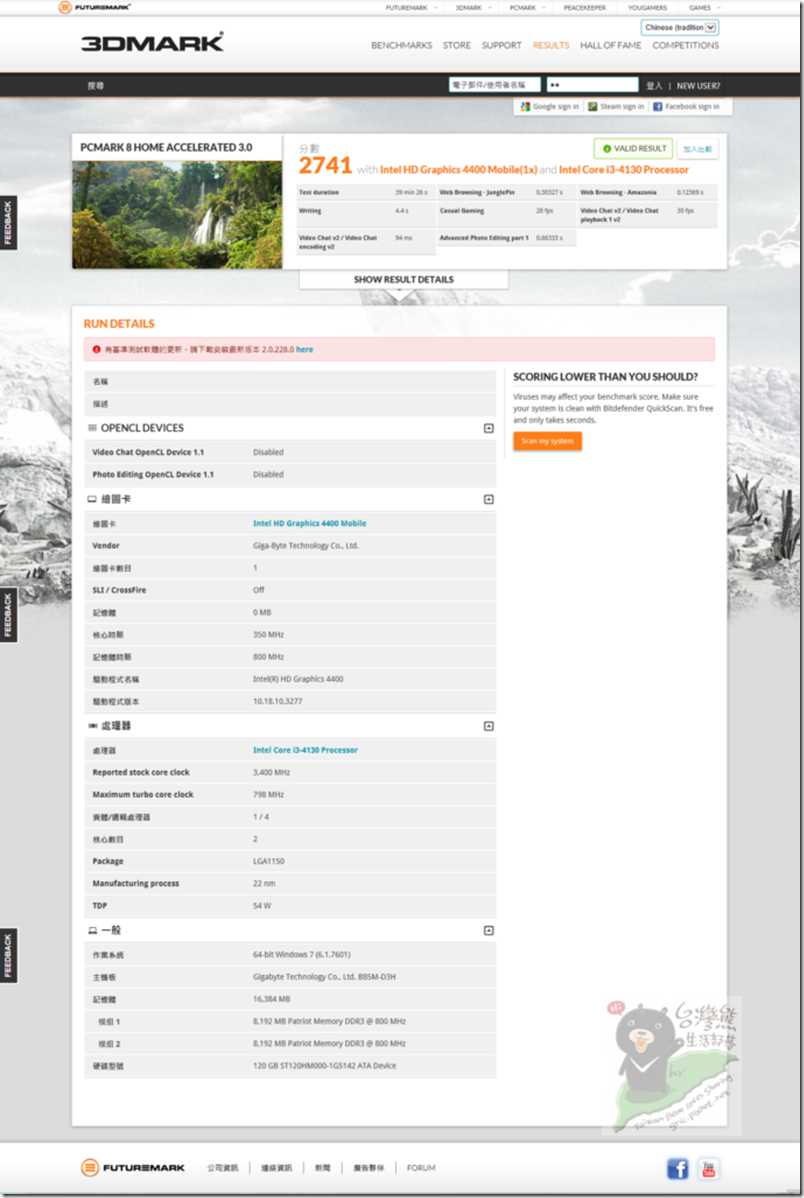Click Intel HD Graphics 4400 Mobile(1x) in the score header
This screenshot has height=1198, width=804.
(x=459, y=170)
